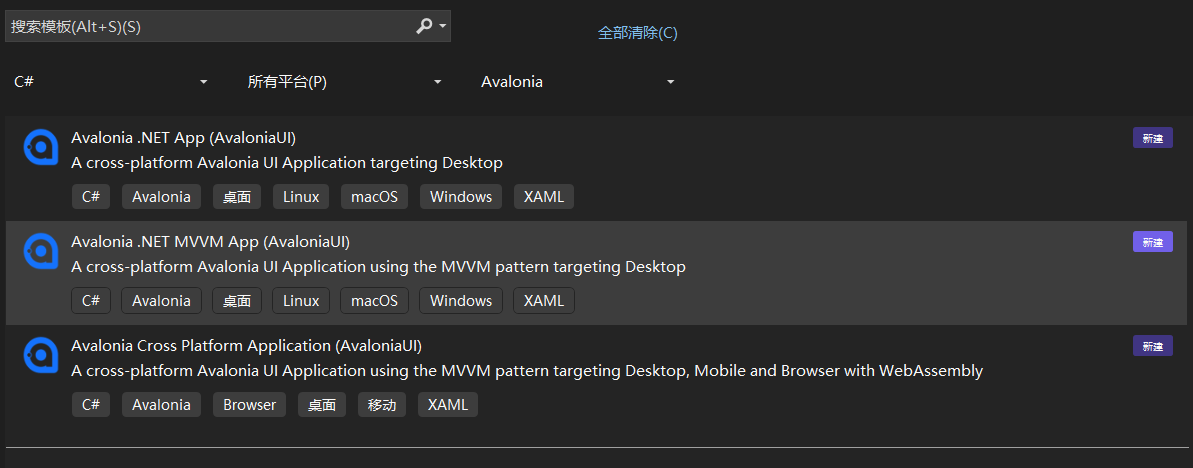Click the Browser tag on Cross Platform template
The height and width of the screenshot is (468, 1193).
(250, 405)
